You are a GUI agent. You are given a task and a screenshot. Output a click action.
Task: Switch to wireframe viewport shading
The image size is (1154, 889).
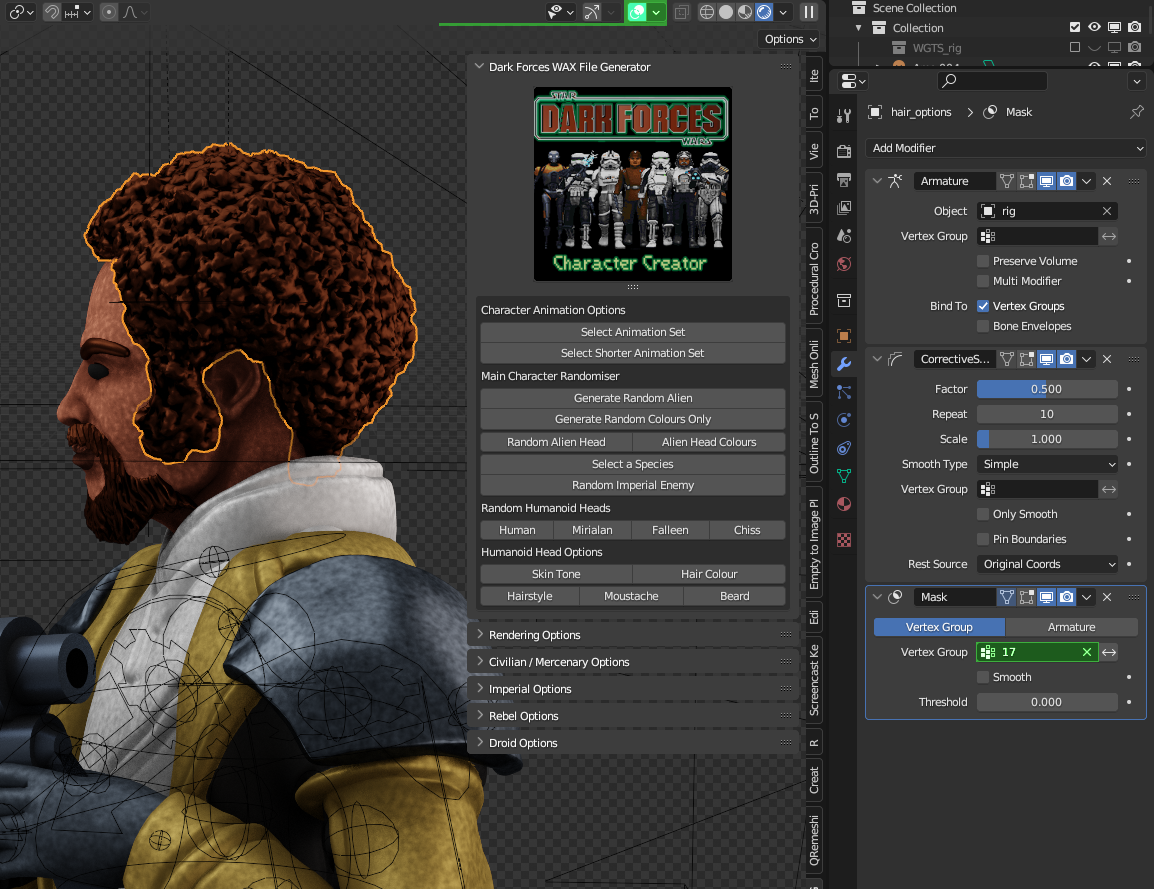pyautogui.click(x=707, y=12)
